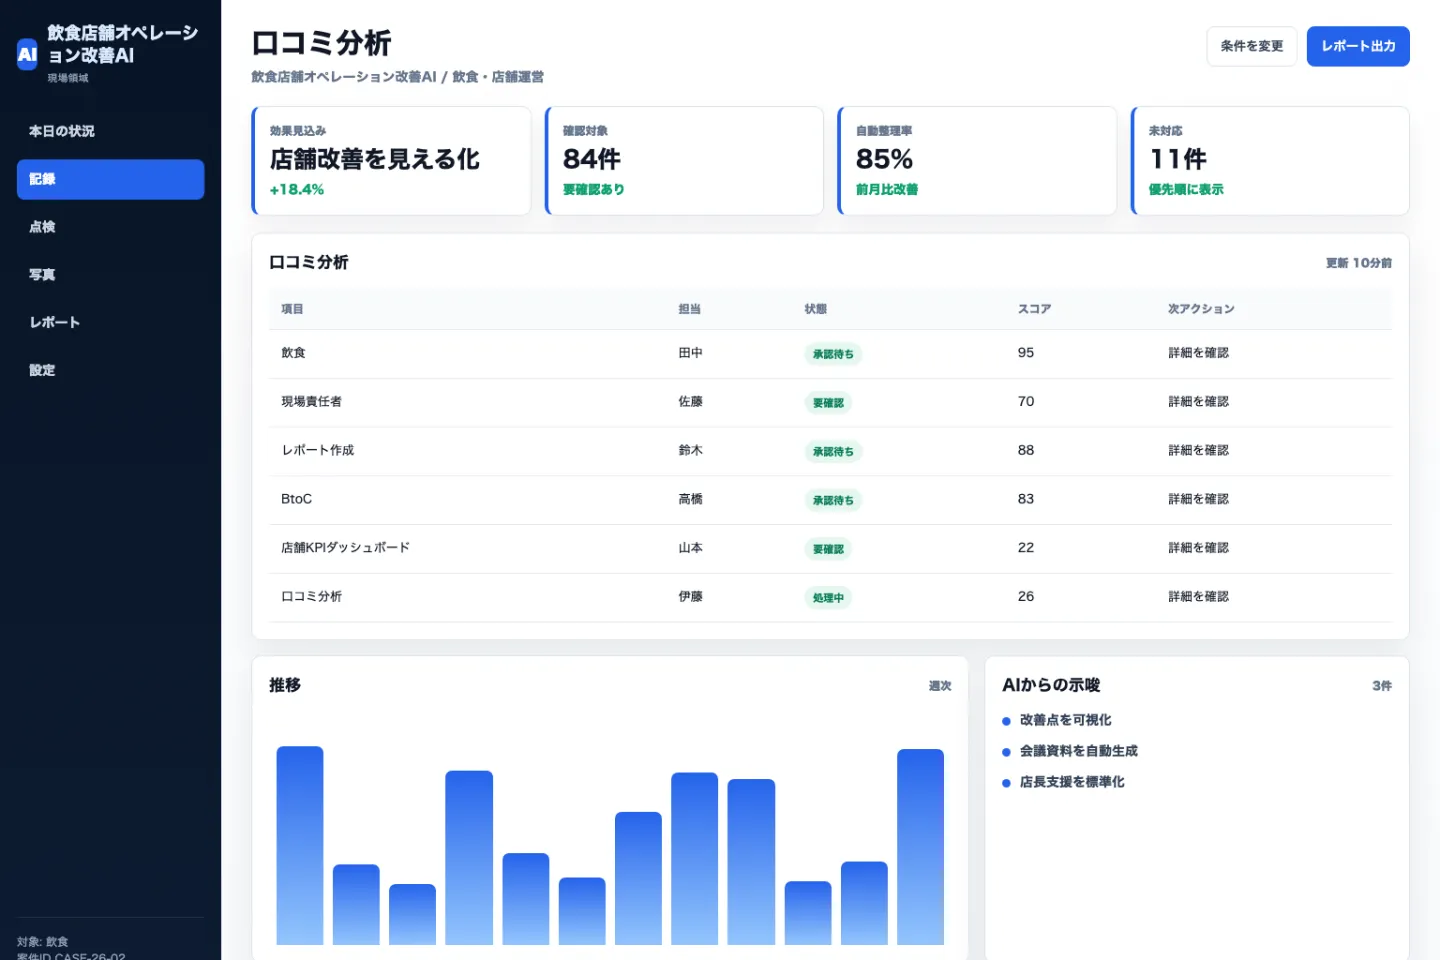The width and height of the screenshot is (1440, 960).
Task: Click 要確認 badge in 現場責任者 row
Action: [x=828, y=403]
